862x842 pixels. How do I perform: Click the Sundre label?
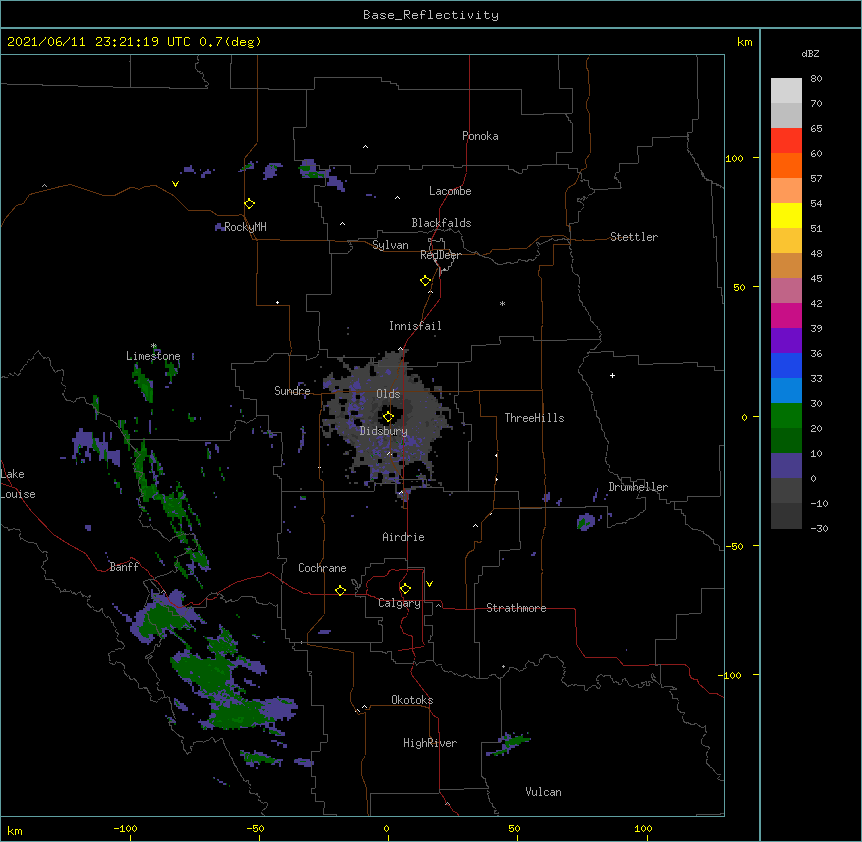292,391
